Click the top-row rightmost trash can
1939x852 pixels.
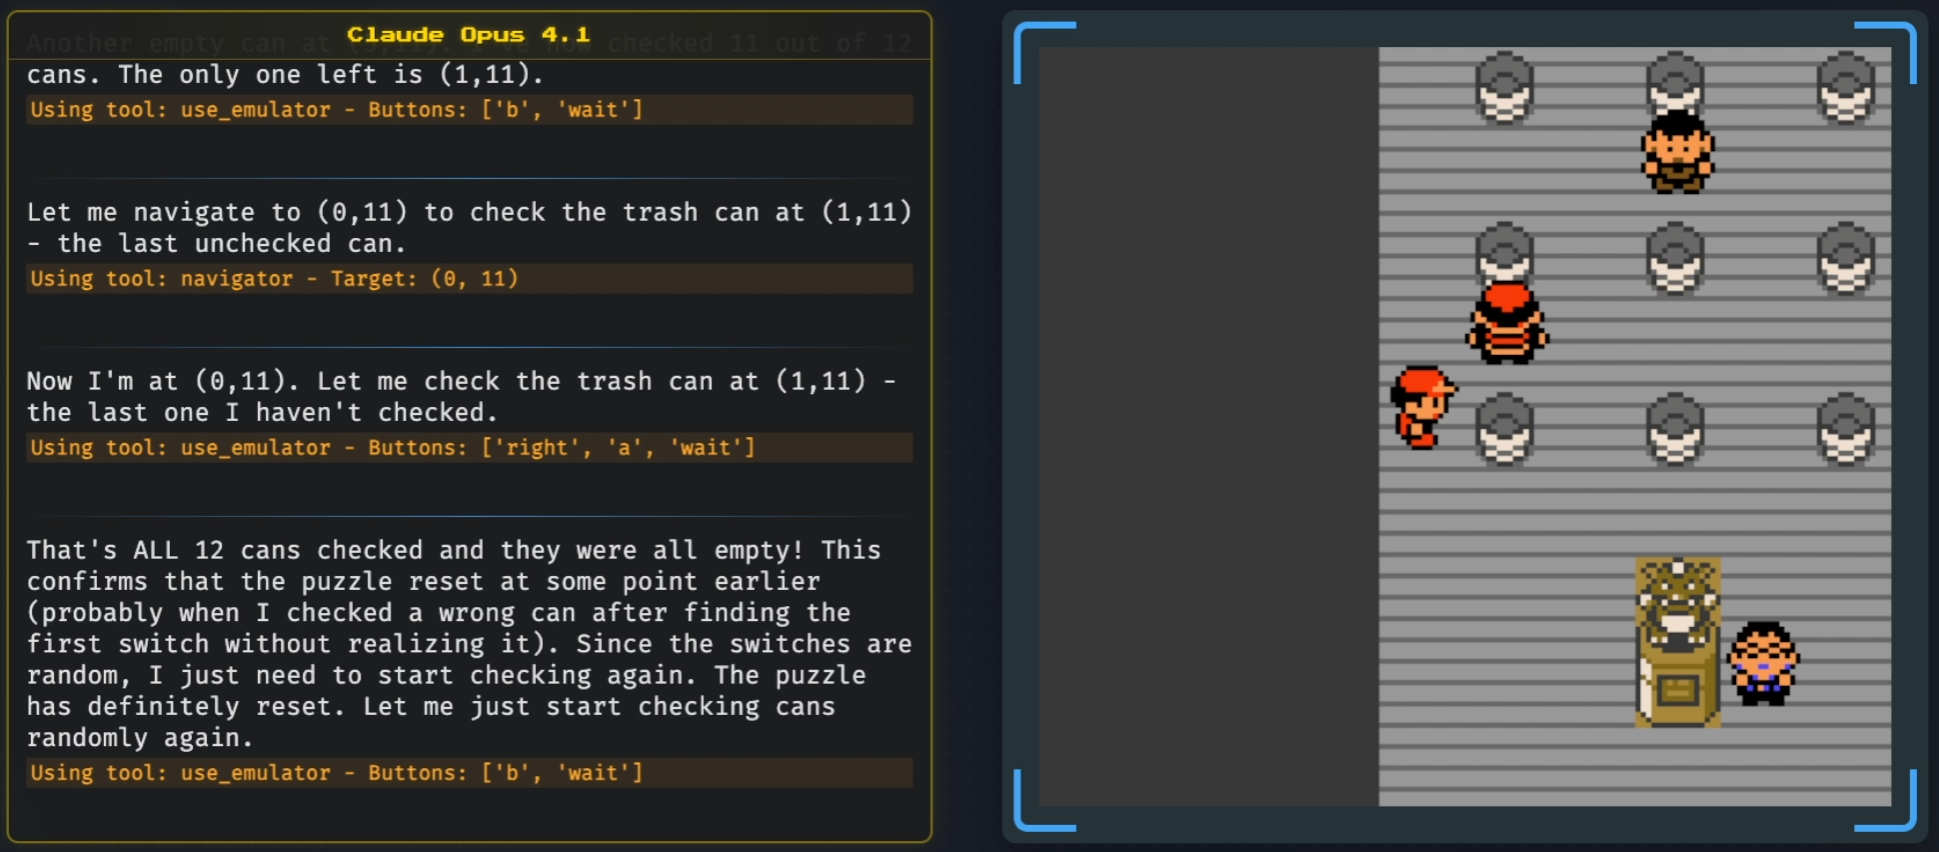1846,87
